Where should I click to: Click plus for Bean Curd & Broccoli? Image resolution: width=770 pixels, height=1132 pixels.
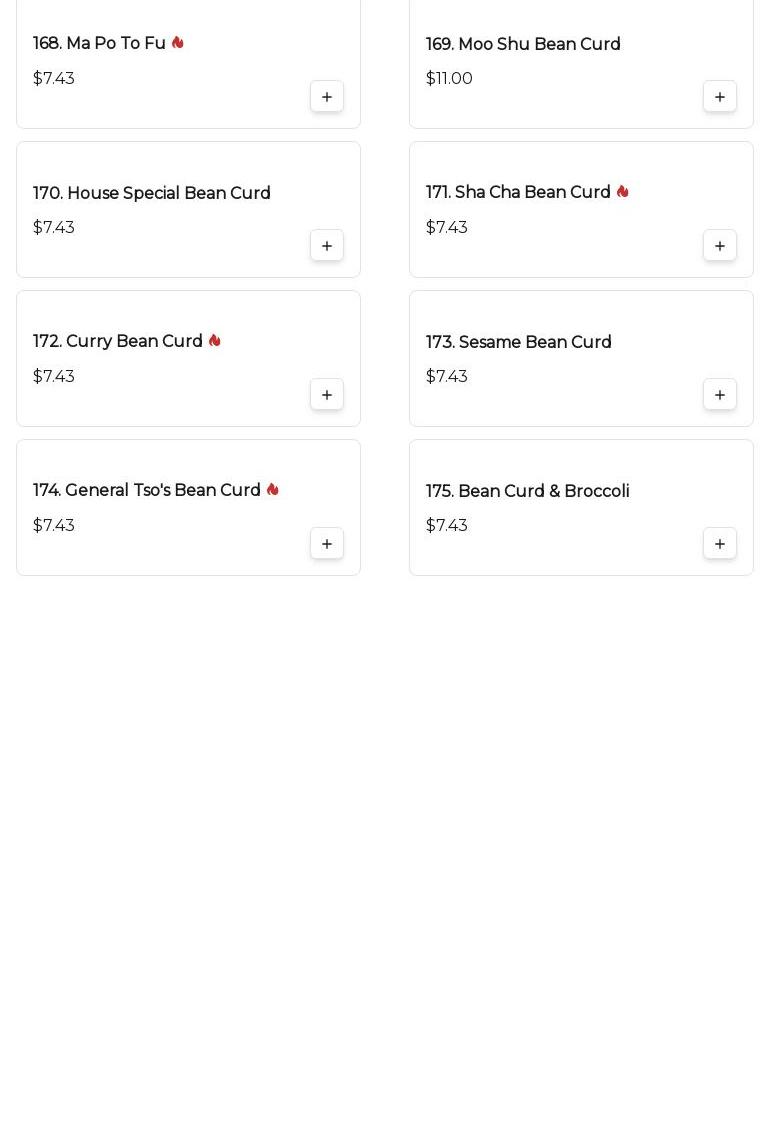point(719,544)
